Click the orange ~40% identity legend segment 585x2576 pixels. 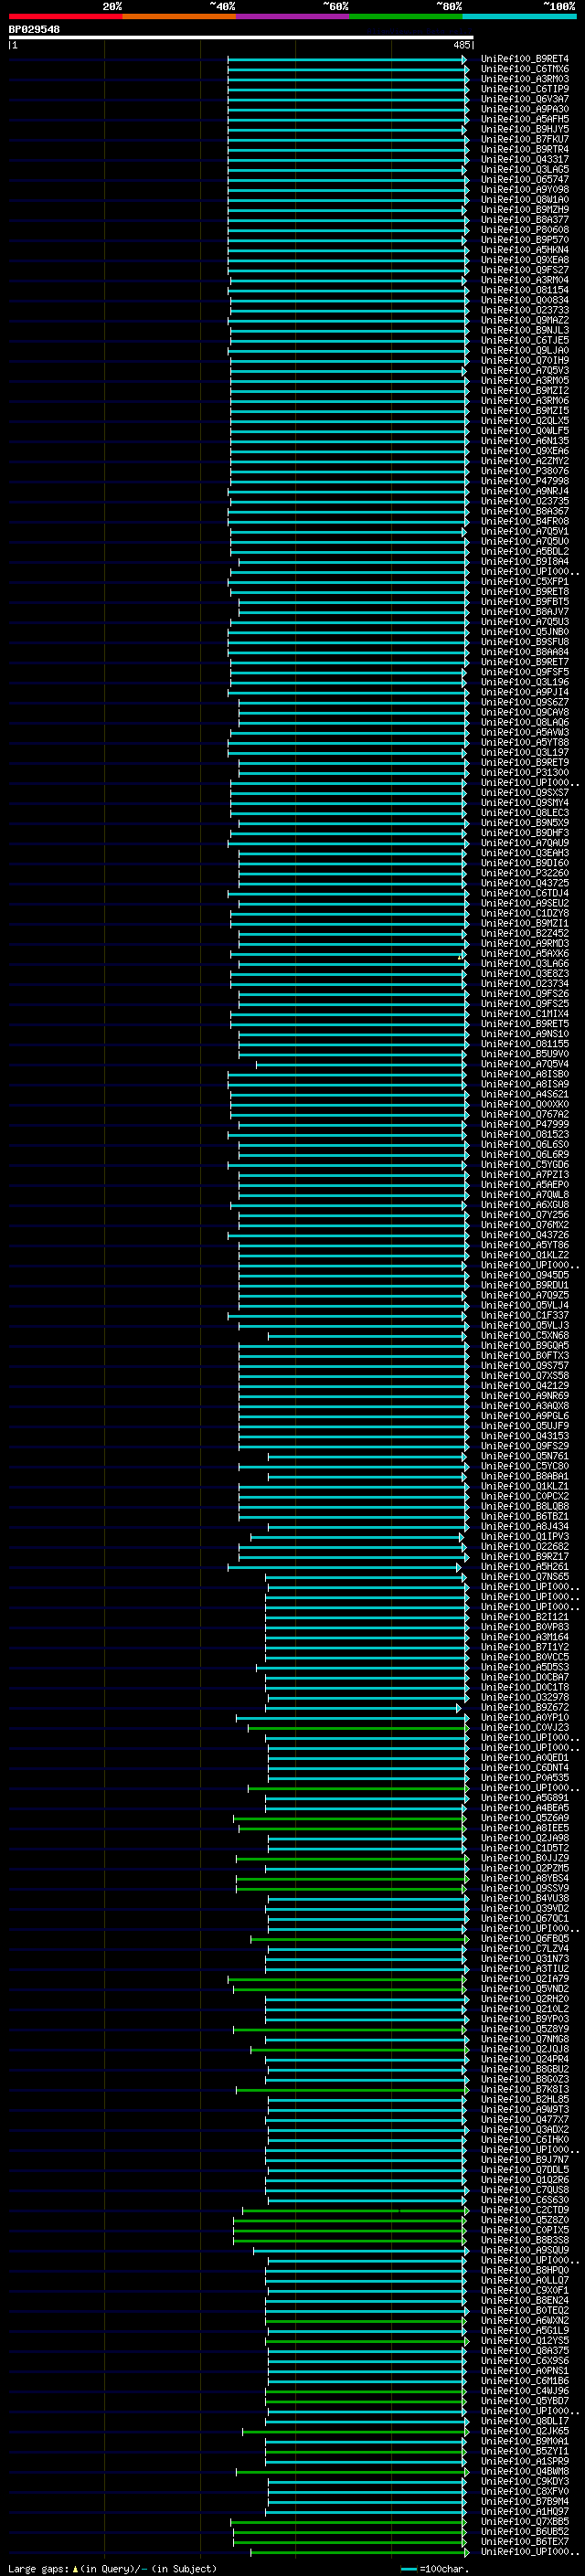point(179,16)
